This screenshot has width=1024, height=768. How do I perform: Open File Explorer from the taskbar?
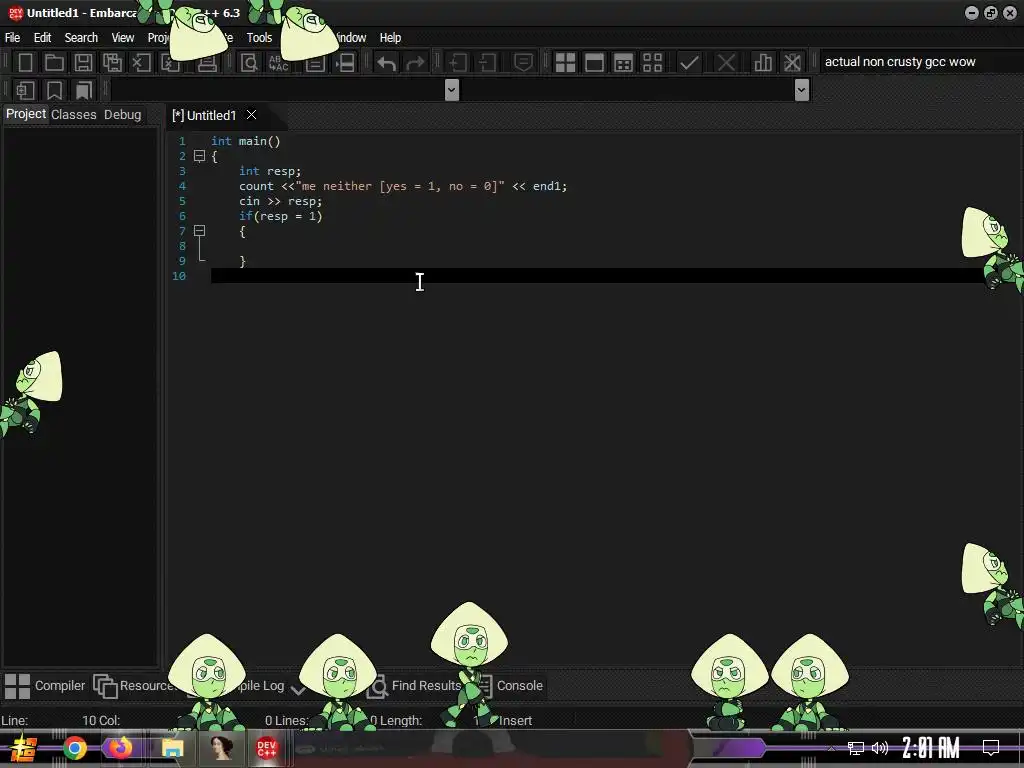click(x=172, y=748)
